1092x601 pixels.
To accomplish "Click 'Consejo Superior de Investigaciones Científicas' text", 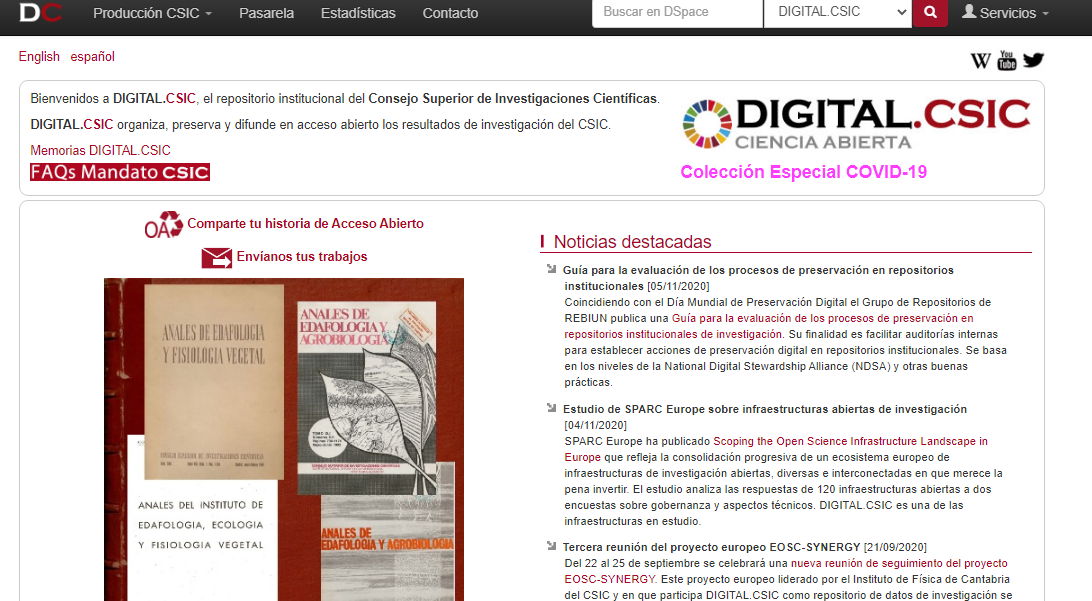I will click(513, 98).
